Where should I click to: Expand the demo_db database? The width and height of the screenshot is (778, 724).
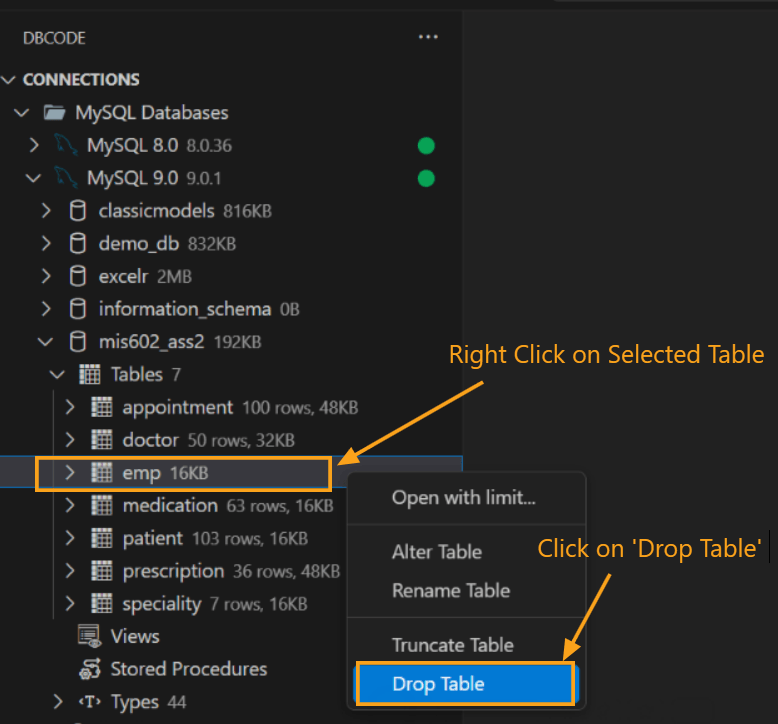[x=46, y=244]
